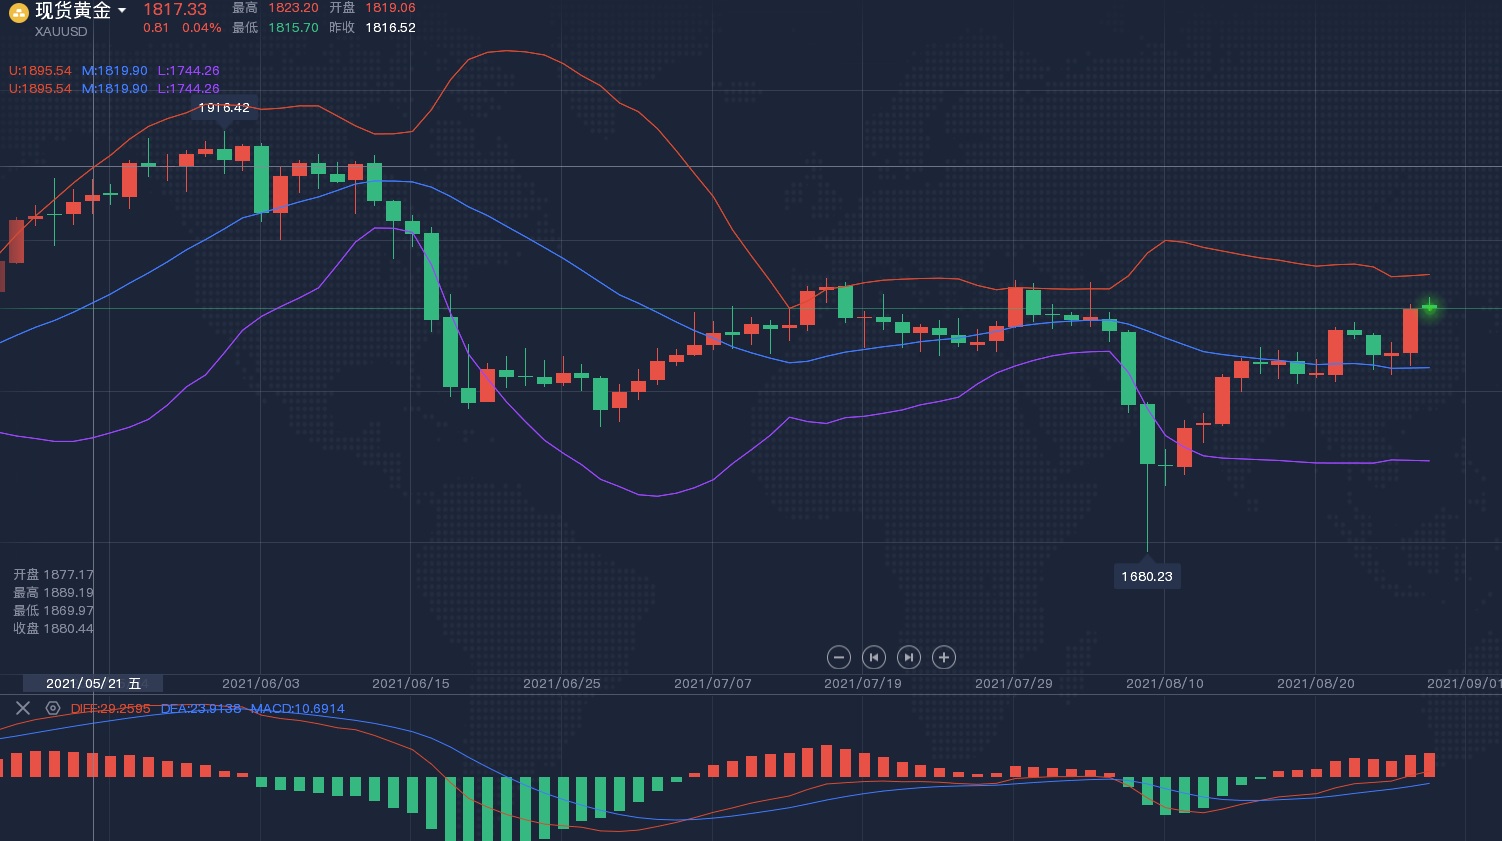Click the 1916.42 high price marker

(x=224, y=108)
